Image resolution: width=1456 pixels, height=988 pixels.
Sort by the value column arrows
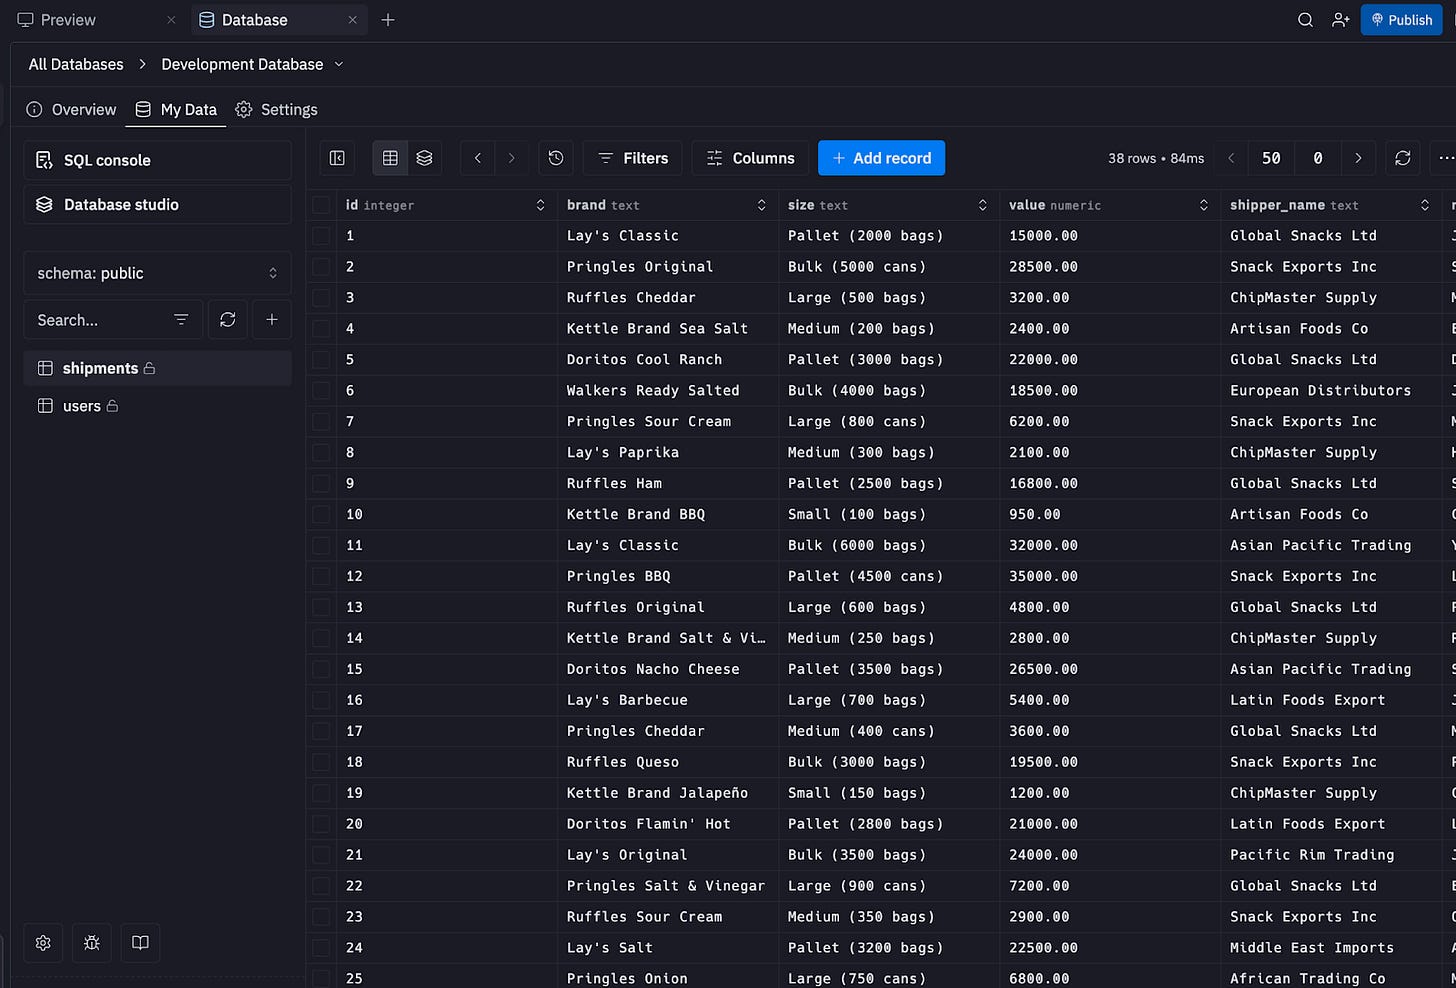[x=1203, y=205]
